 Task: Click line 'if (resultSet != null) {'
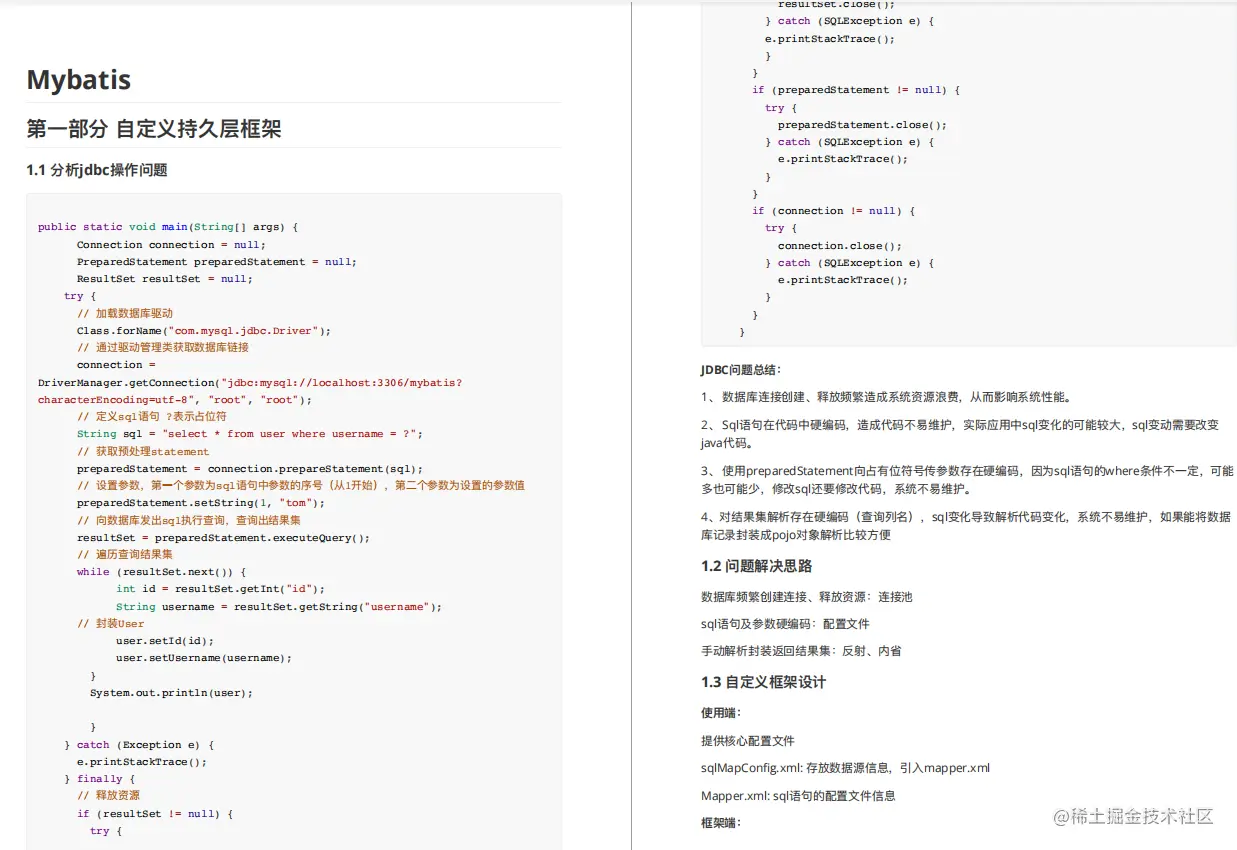(155, 814)
